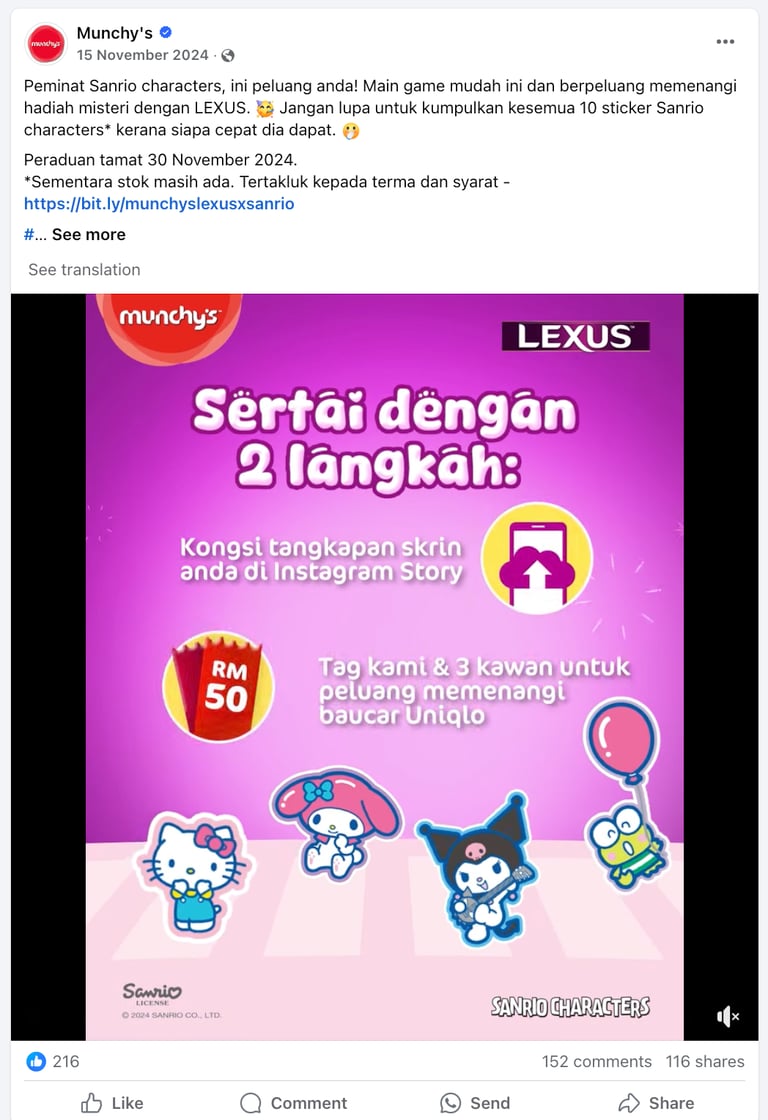This screenshot has height=1120, width=768.
Task: Click the public audience globe icon
Action: point(228,55)
